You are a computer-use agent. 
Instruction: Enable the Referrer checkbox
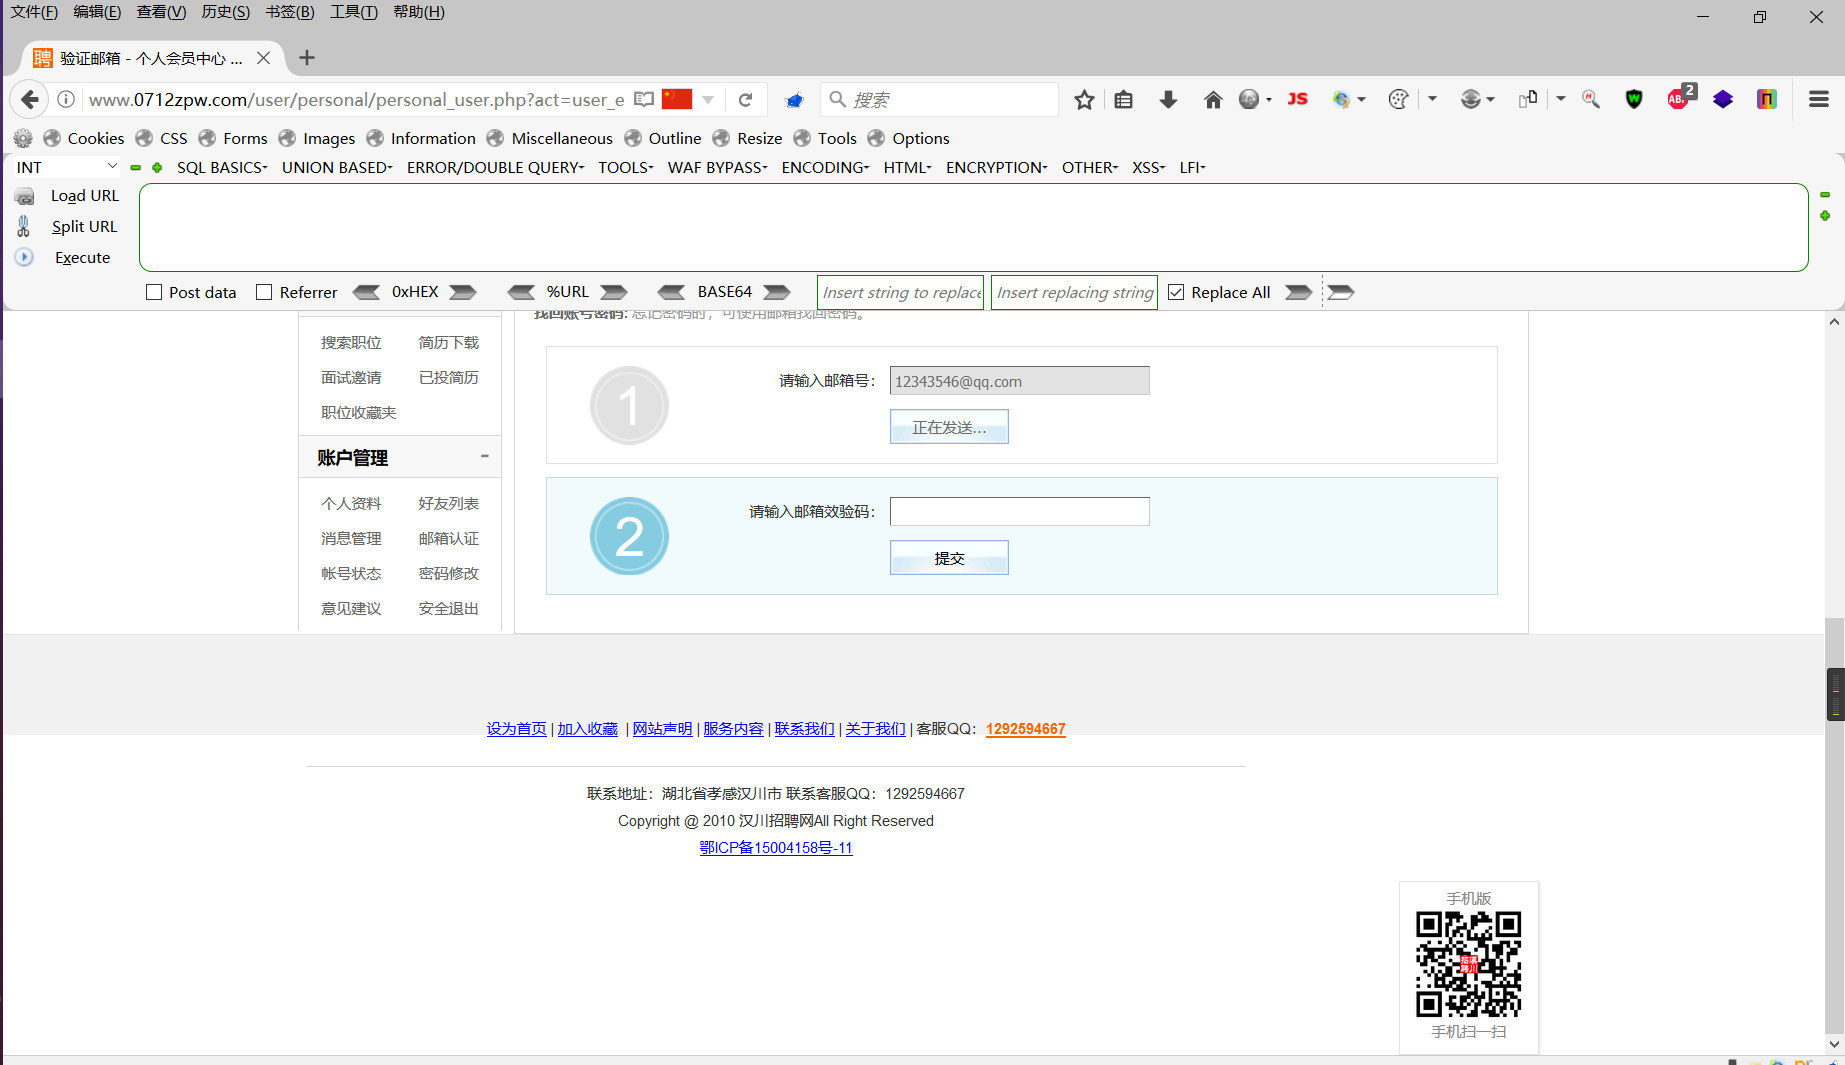264,291
